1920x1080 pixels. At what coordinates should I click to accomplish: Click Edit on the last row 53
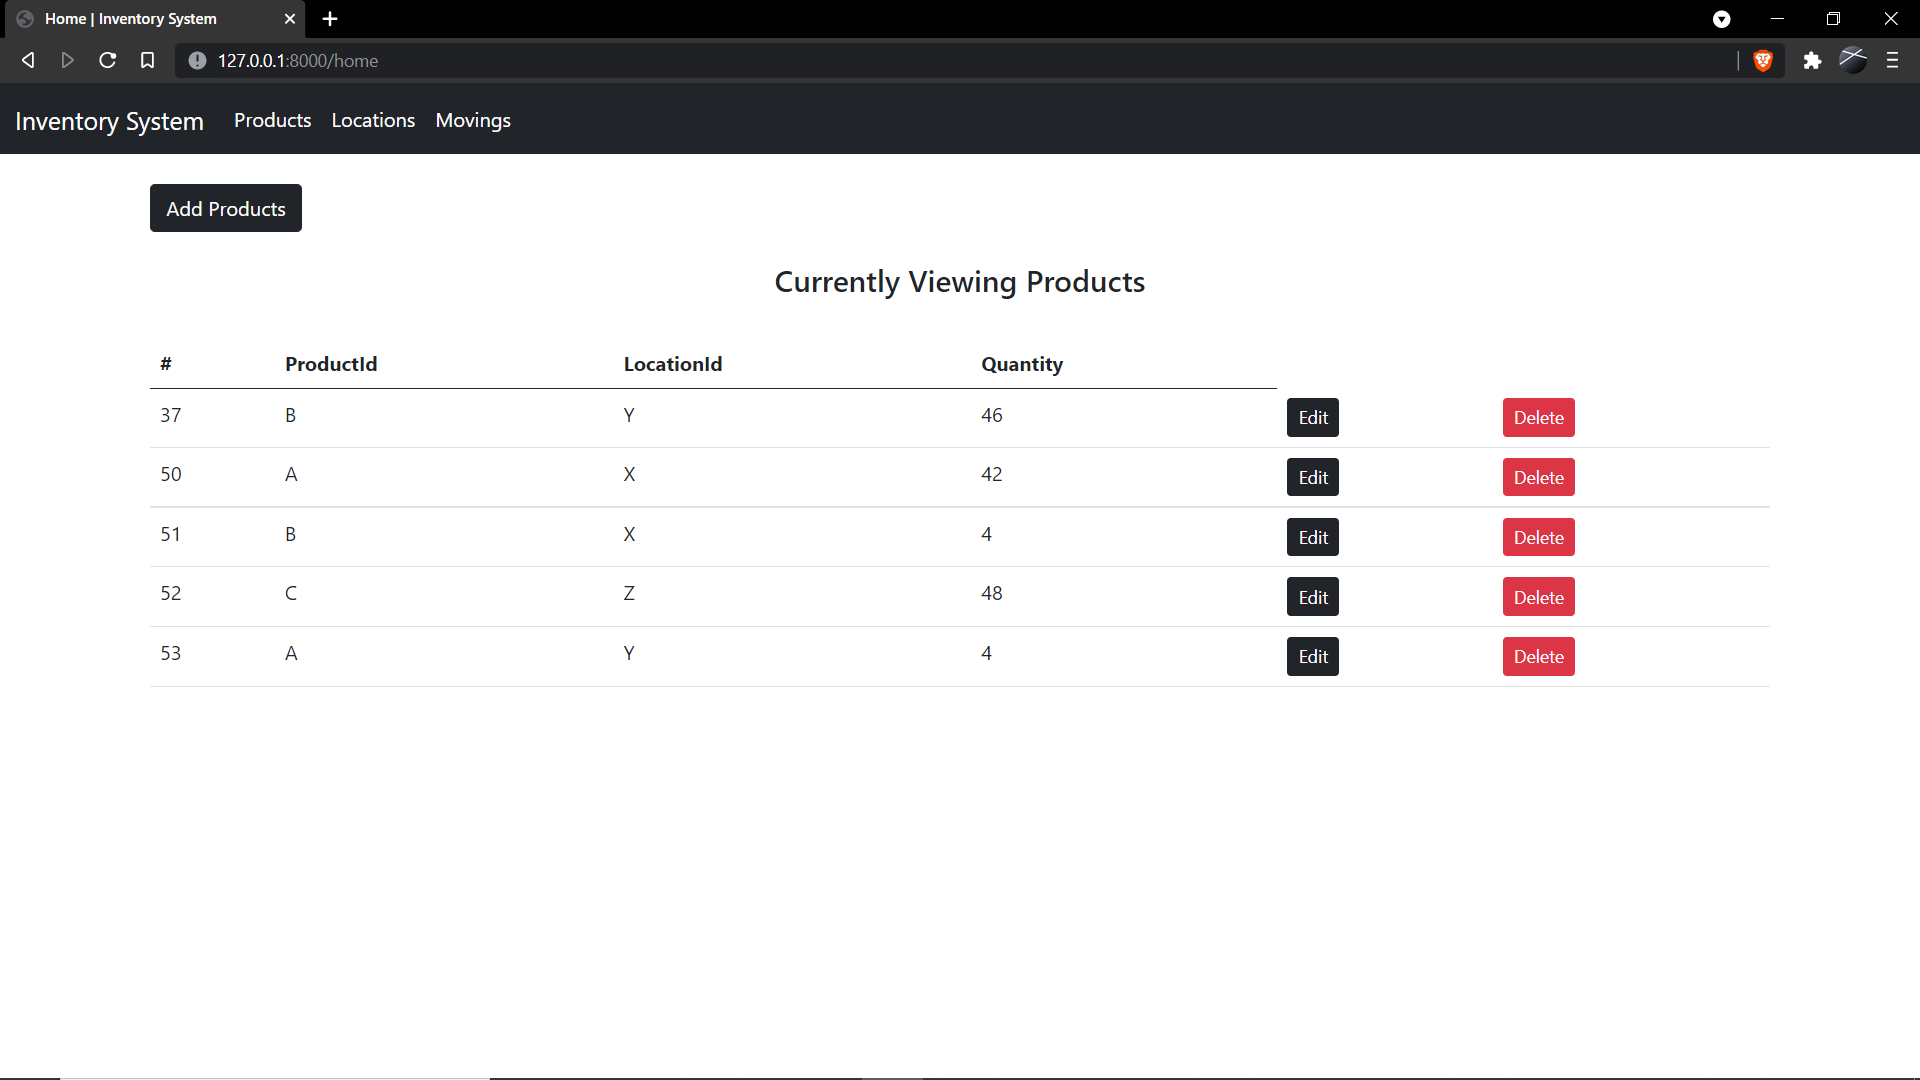1312,656
